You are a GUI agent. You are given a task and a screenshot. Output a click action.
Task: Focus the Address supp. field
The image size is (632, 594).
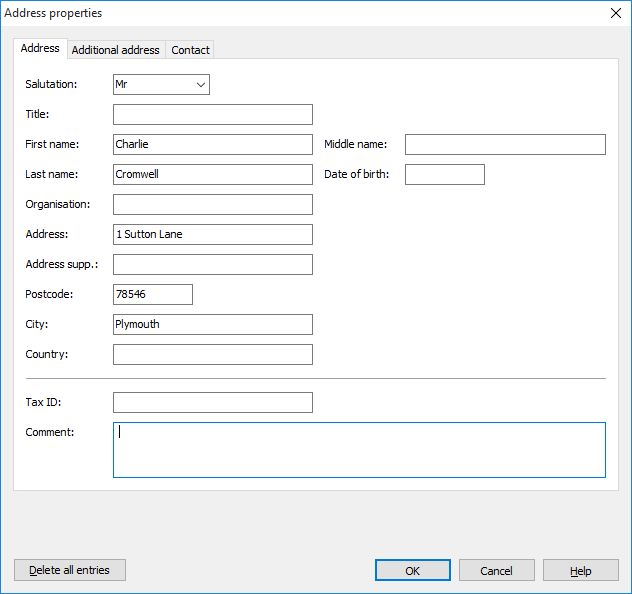click(x=212, y=264)
